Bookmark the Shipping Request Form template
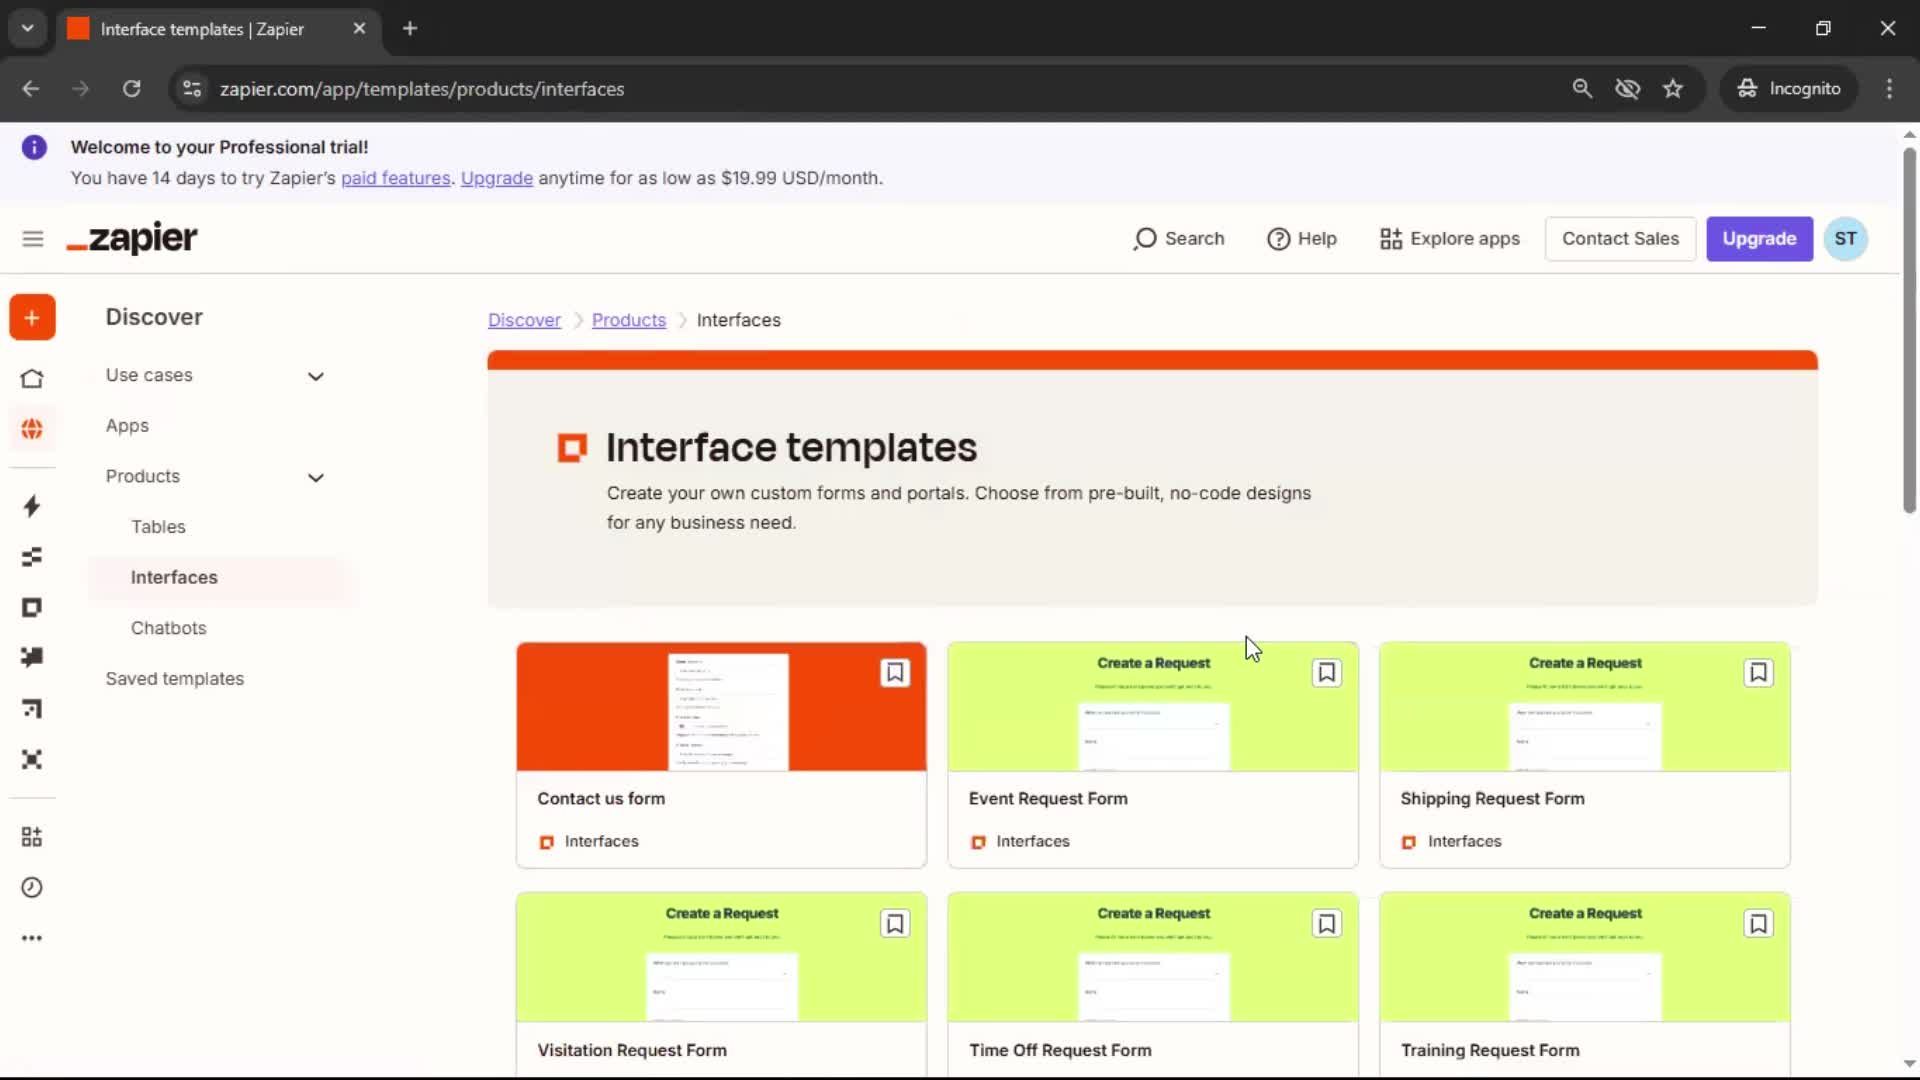This screenshot has height=1080, width=1920. [1758, 673]
